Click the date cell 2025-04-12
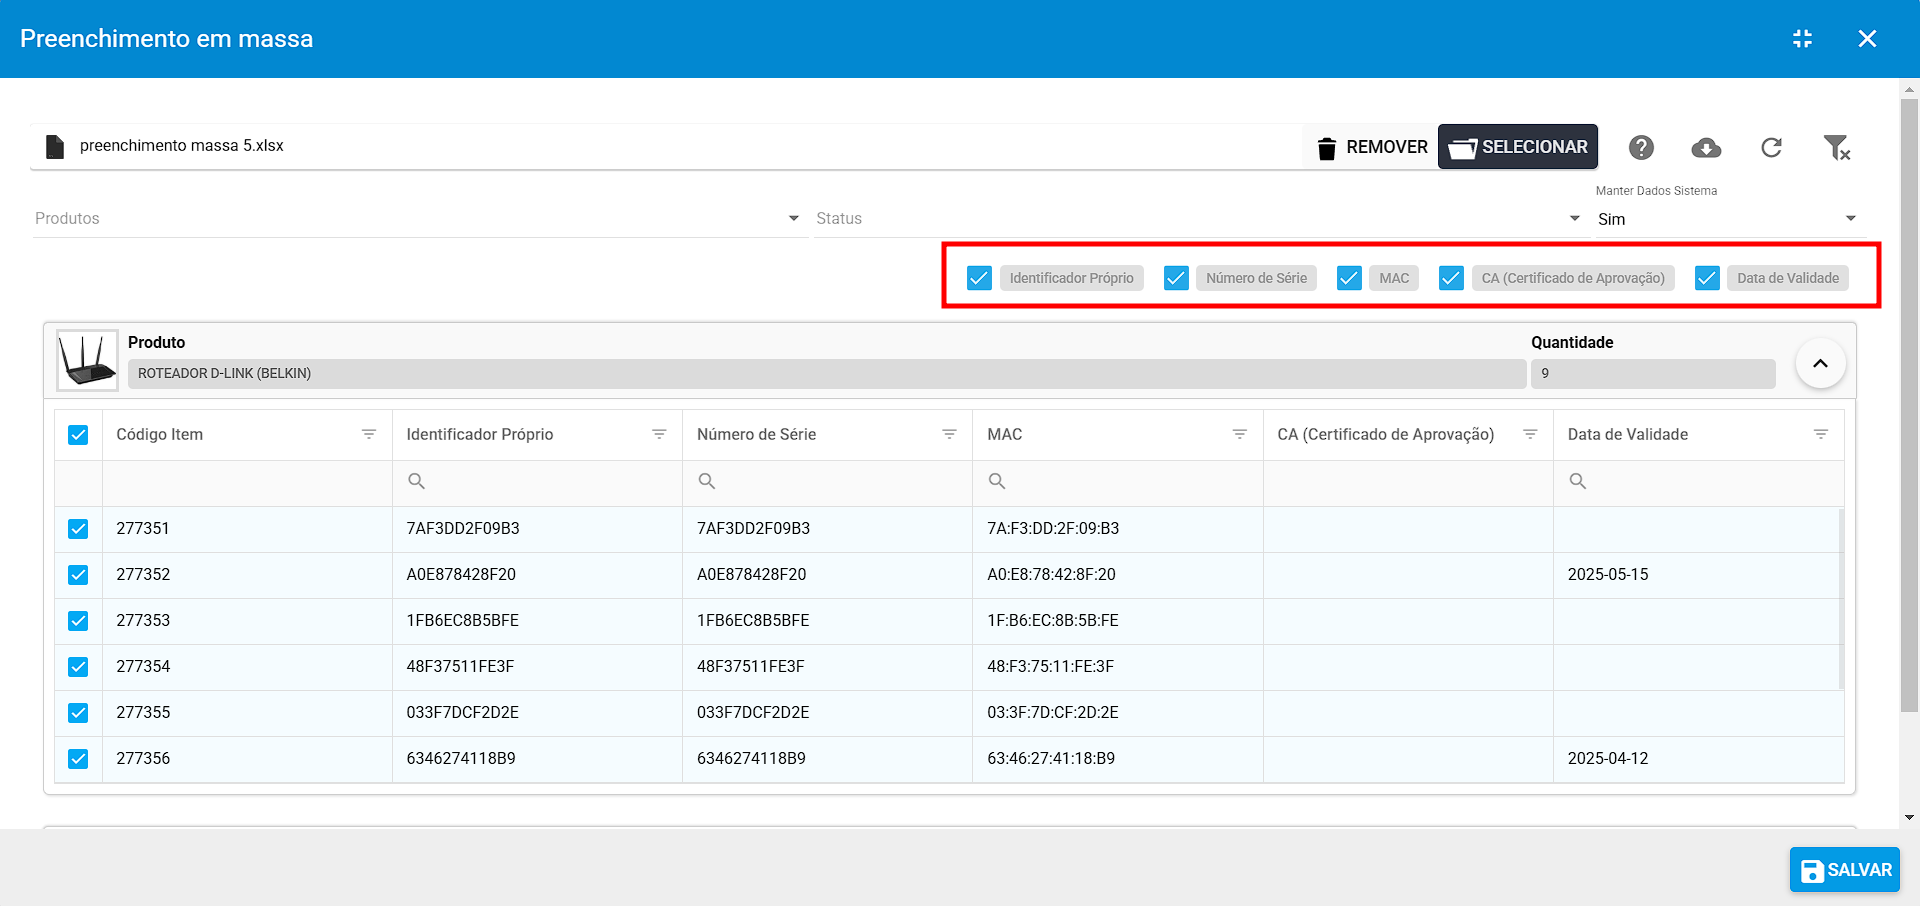The width and height of the screenshot is (1920, 906). pos(1698,759)
